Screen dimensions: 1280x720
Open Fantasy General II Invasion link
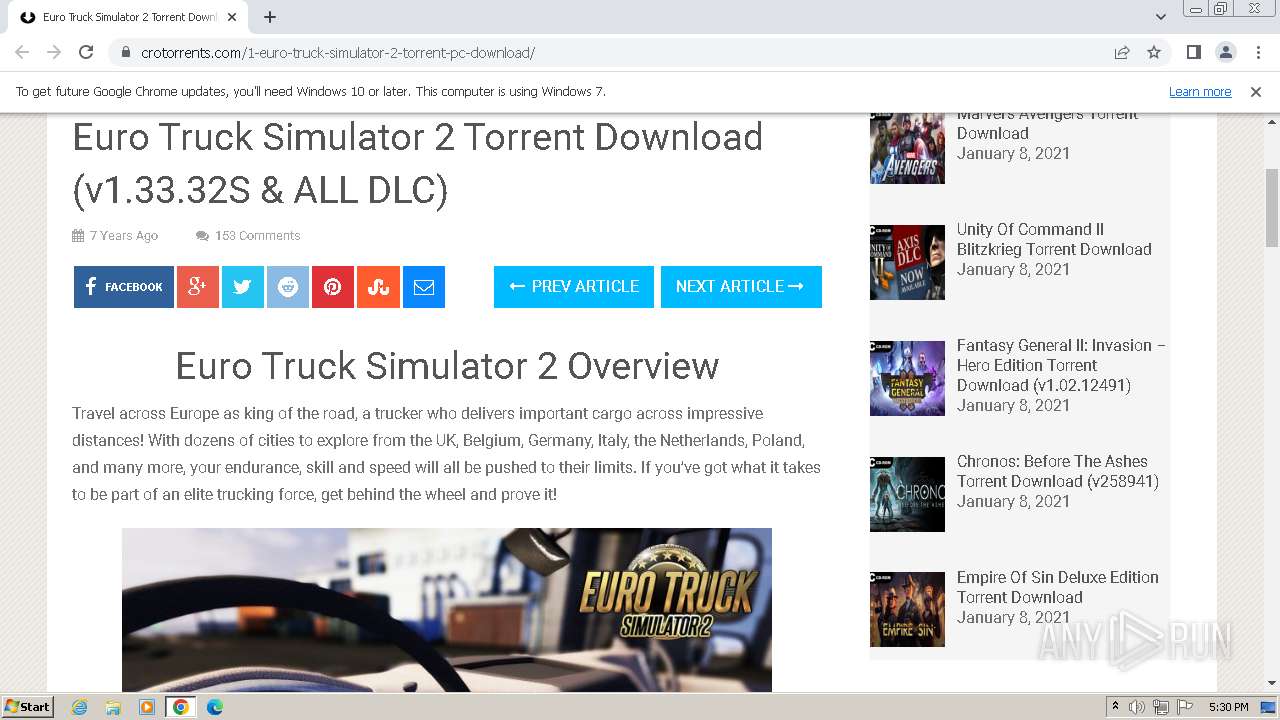point(1061,365)
